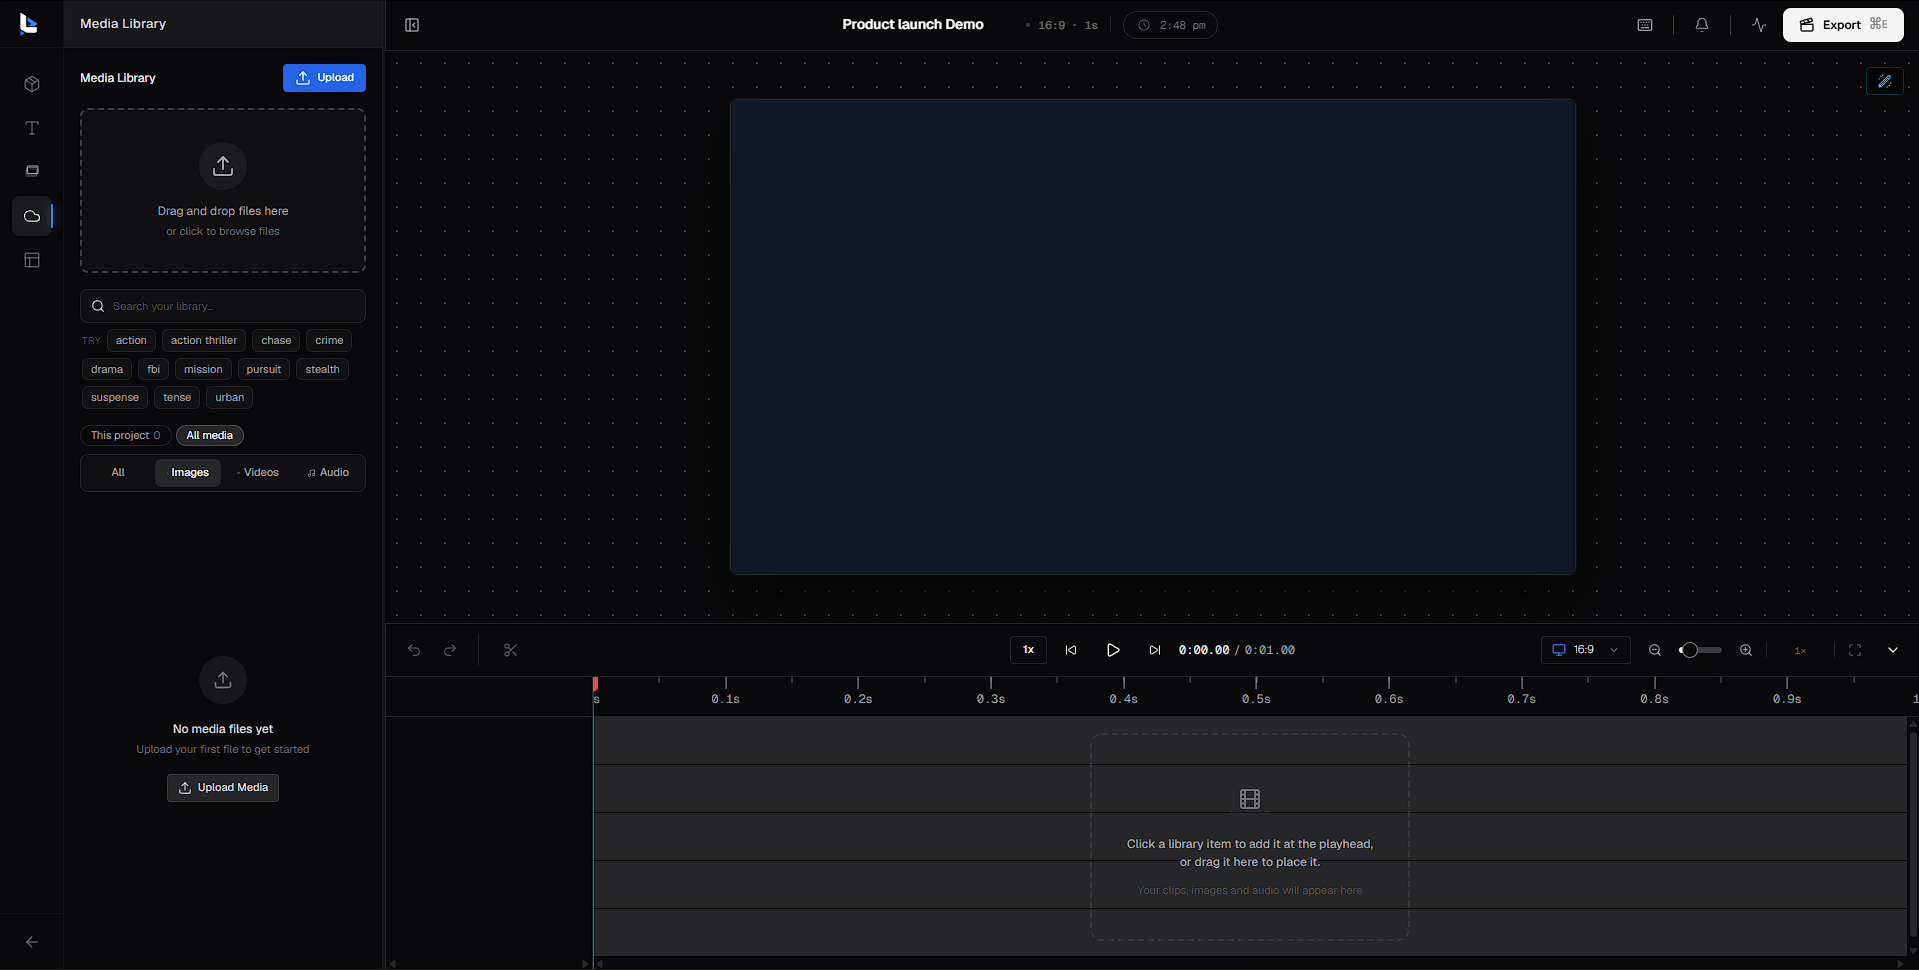Image resolution: width=1919 pixels, height=970 pixels.
Task: Open the 1x playback speed selector
Action: pos(1028,650)
